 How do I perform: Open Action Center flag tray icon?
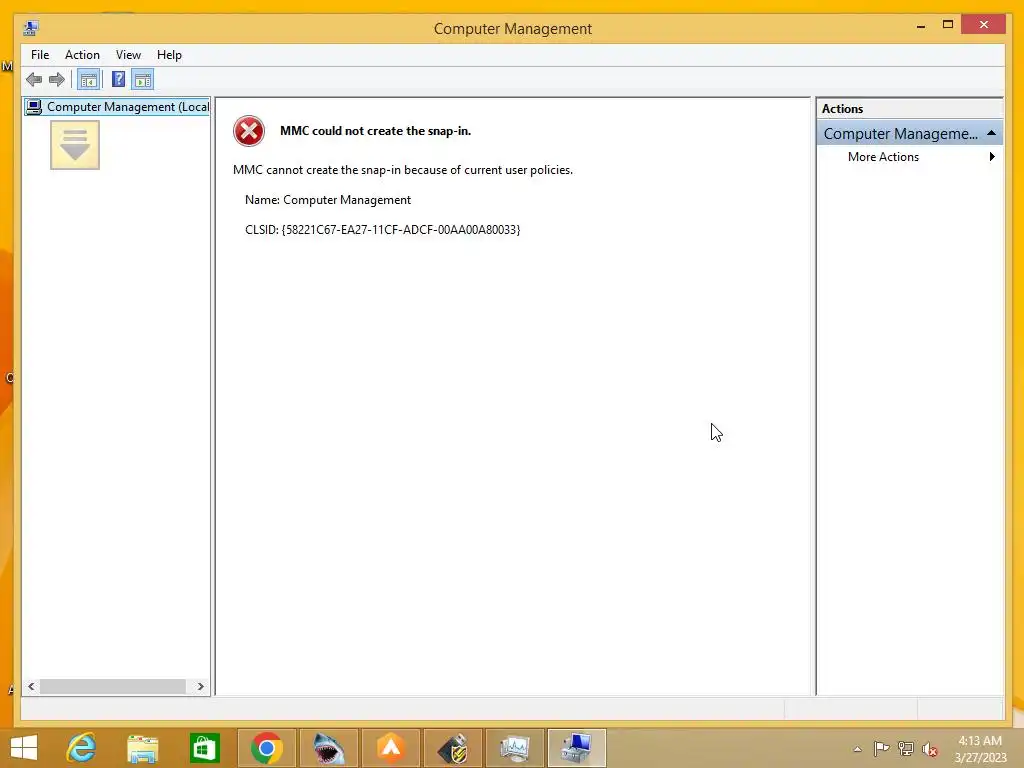[x=881, y=748]
